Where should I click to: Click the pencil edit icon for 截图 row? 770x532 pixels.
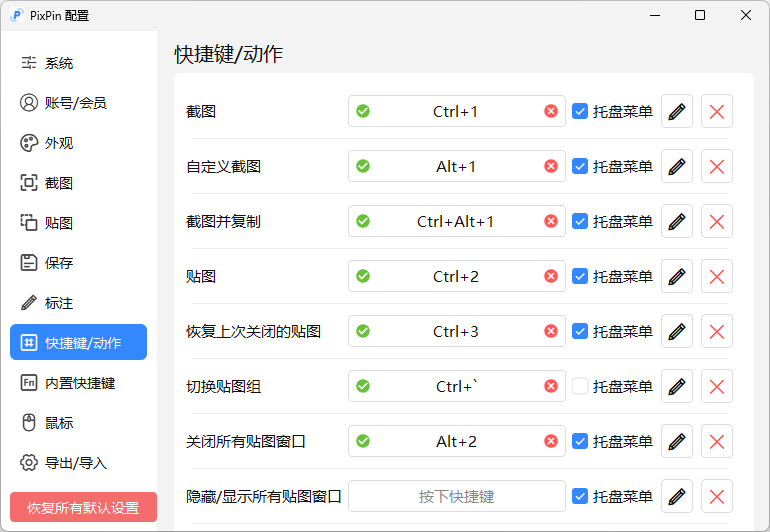coord(677,111)
